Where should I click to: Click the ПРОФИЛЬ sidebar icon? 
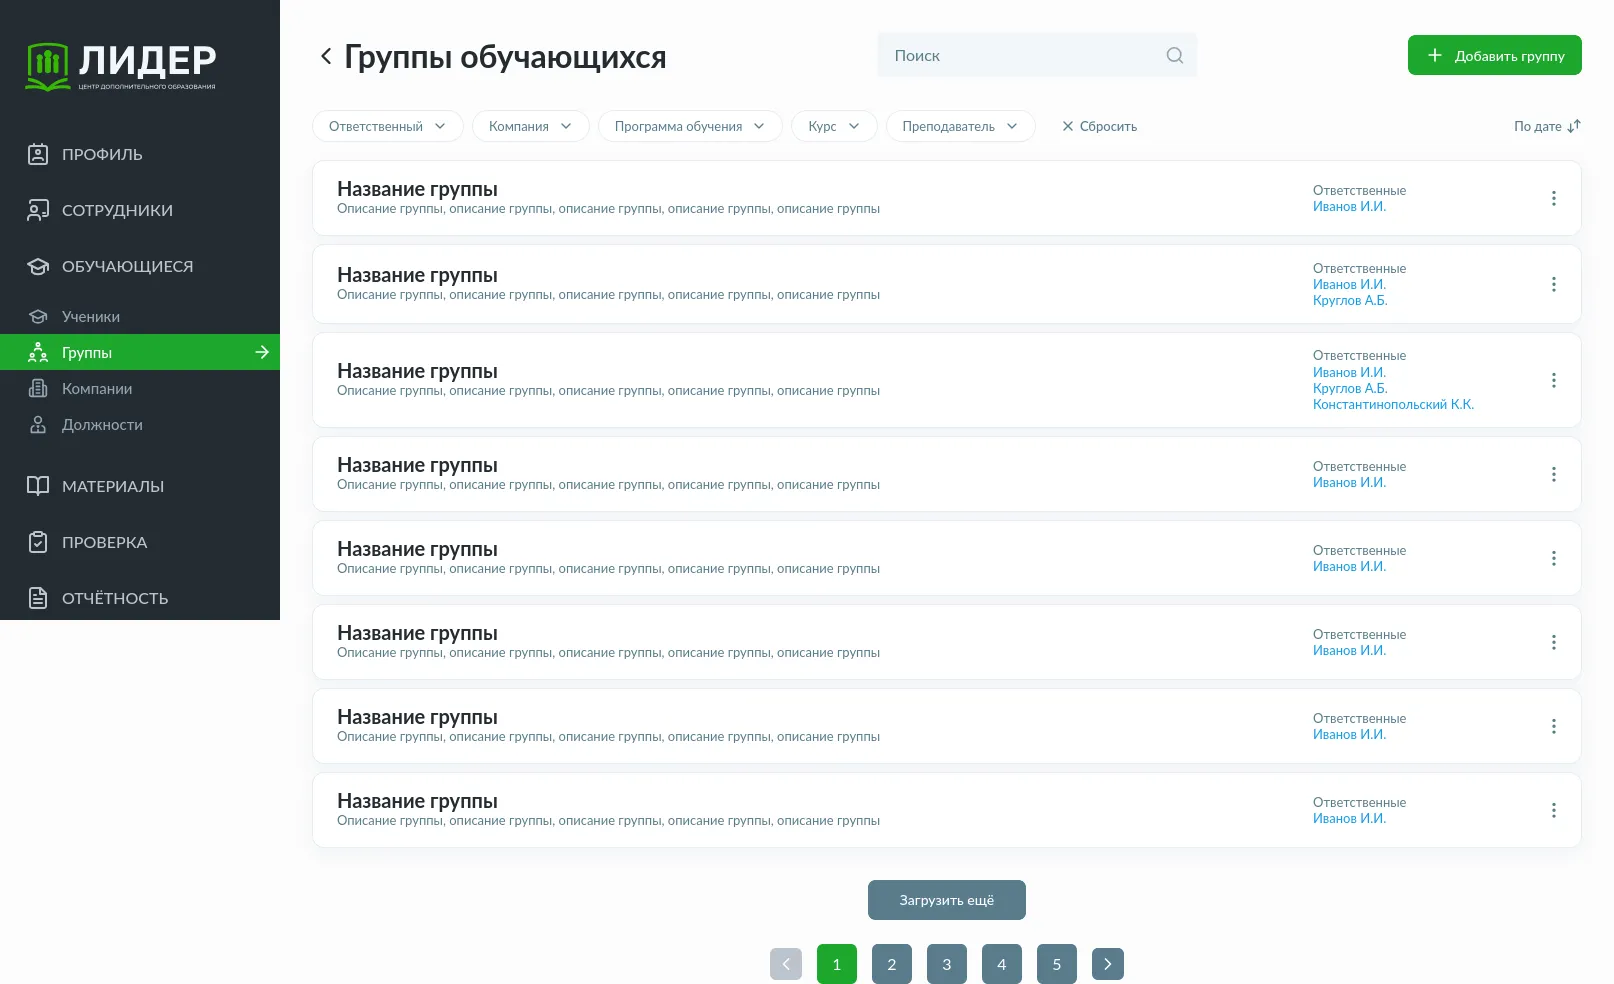point(38,154)
